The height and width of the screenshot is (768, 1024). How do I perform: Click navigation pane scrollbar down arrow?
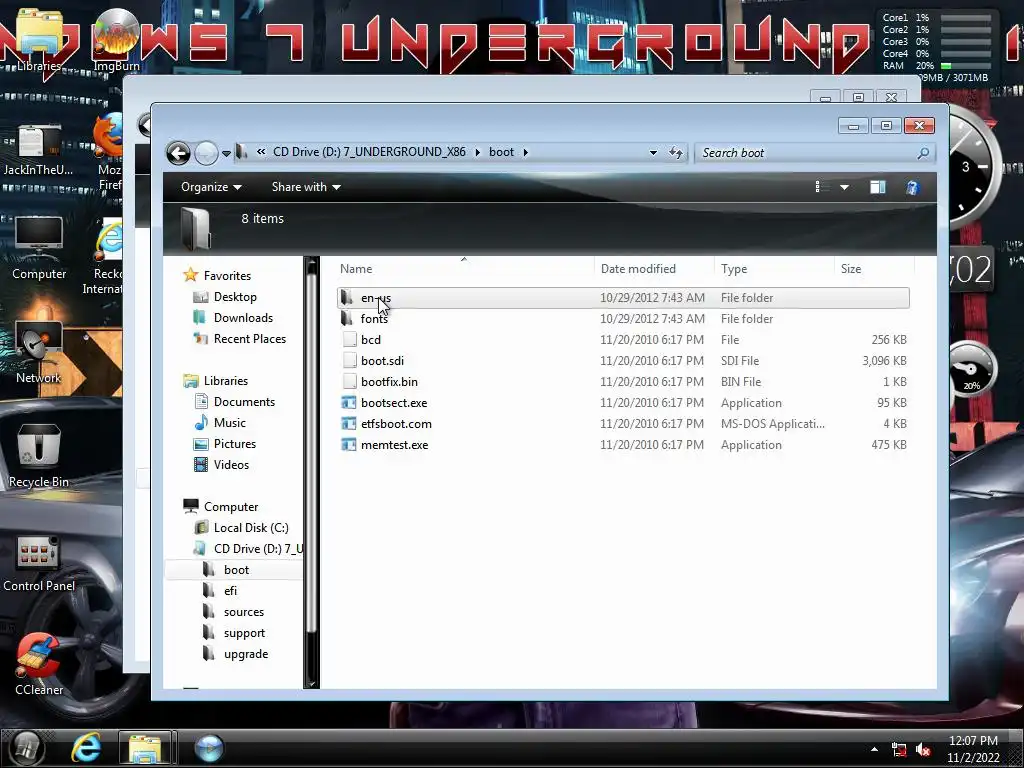pyautogui.click(x=312, y=682)
